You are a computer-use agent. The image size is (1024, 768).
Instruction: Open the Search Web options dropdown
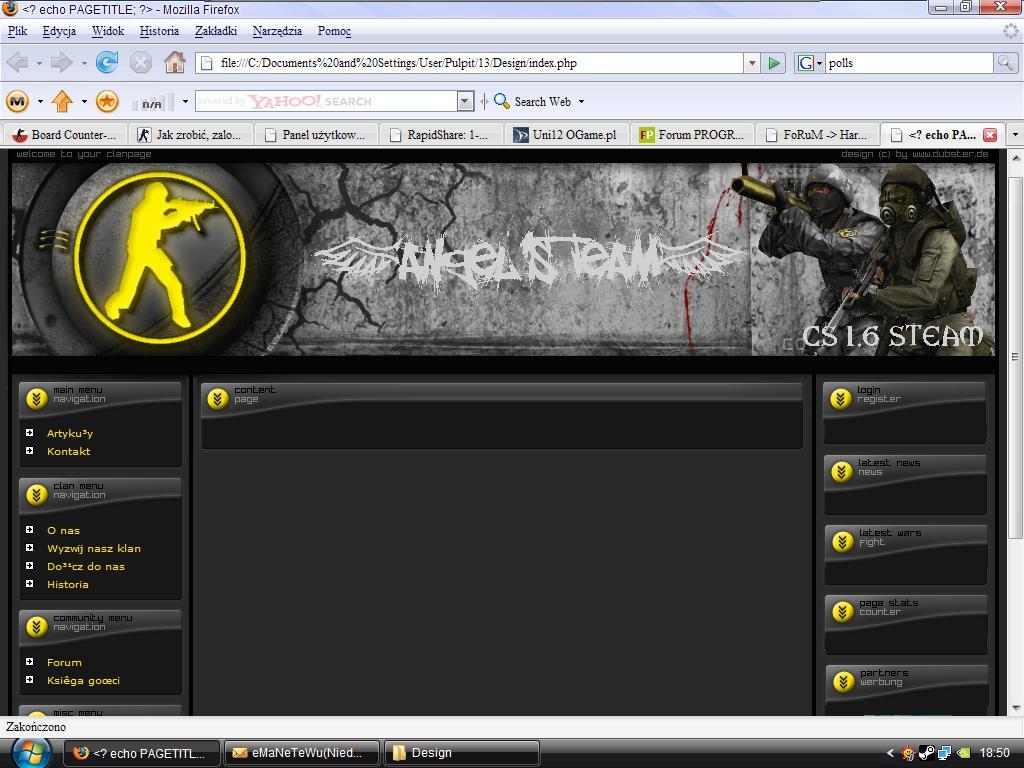tap(581, 102)
